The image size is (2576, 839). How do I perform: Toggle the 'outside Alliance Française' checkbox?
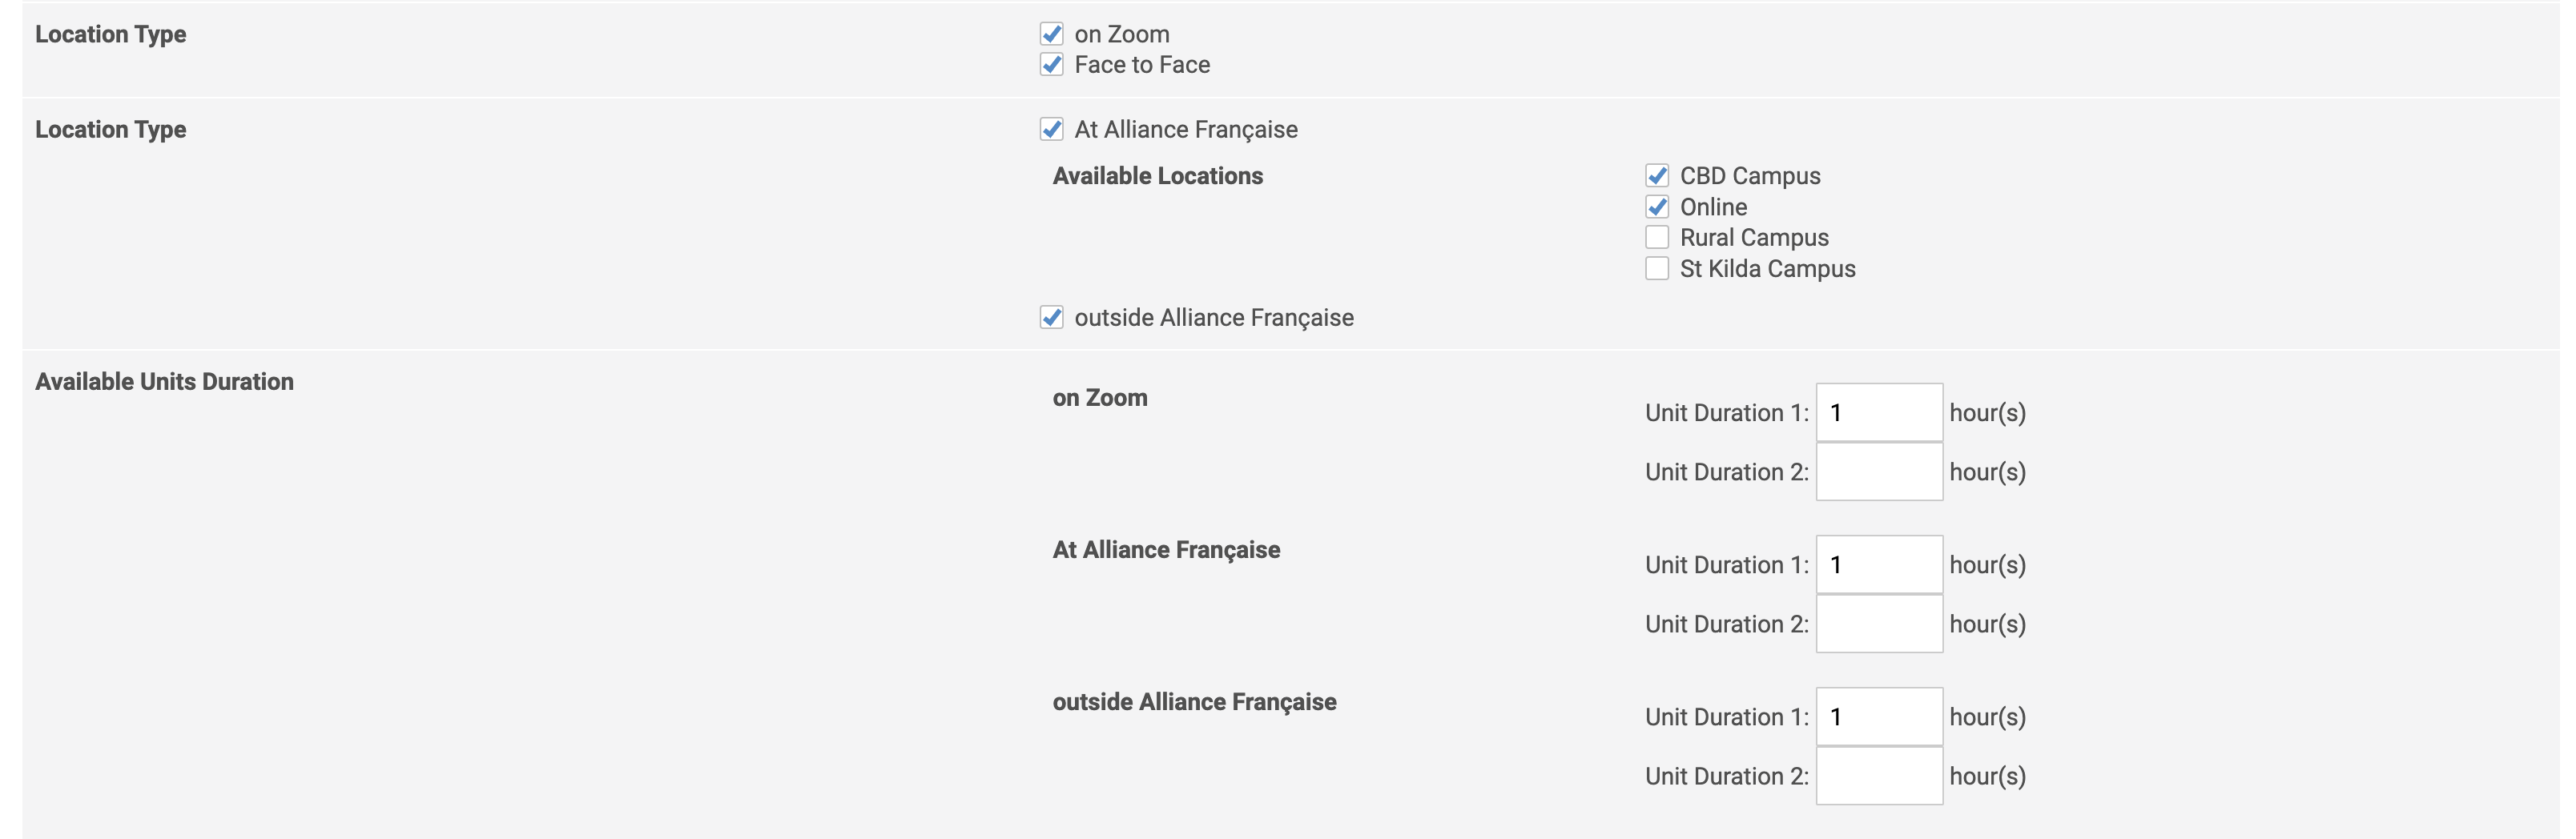[1051, 318]
